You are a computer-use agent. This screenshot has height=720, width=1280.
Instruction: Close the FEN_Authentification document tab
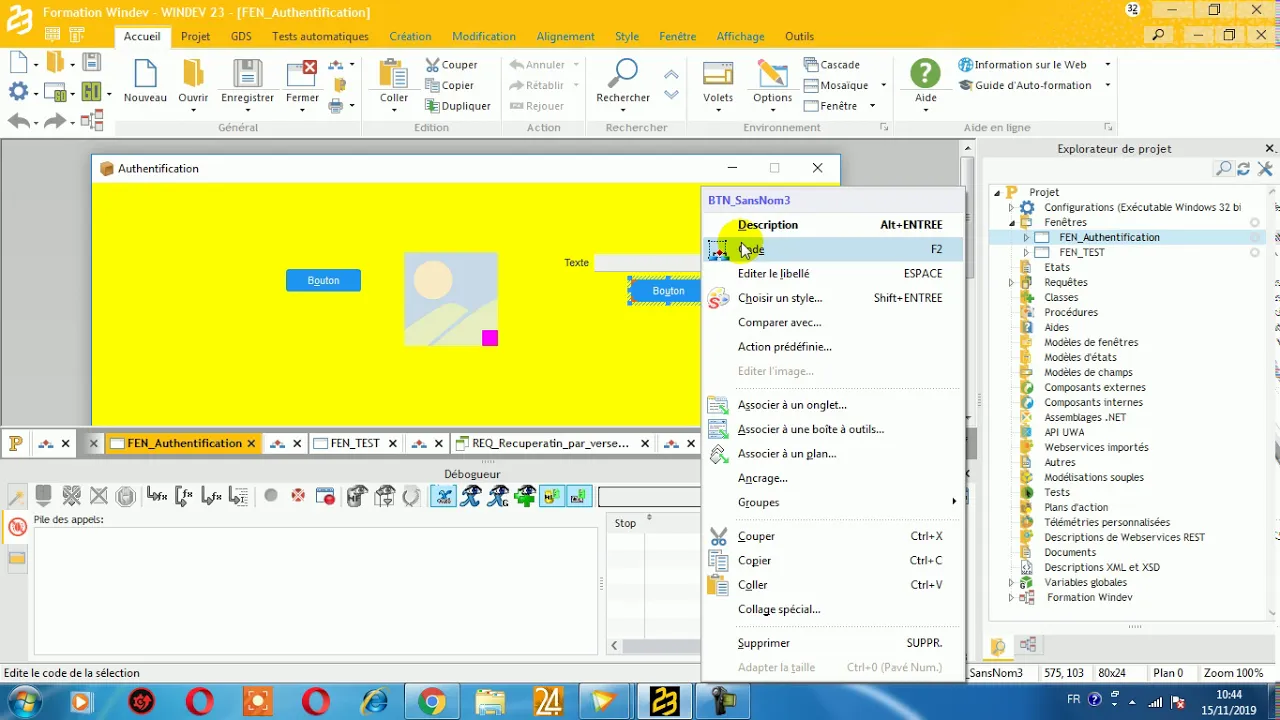pos(251,443)
